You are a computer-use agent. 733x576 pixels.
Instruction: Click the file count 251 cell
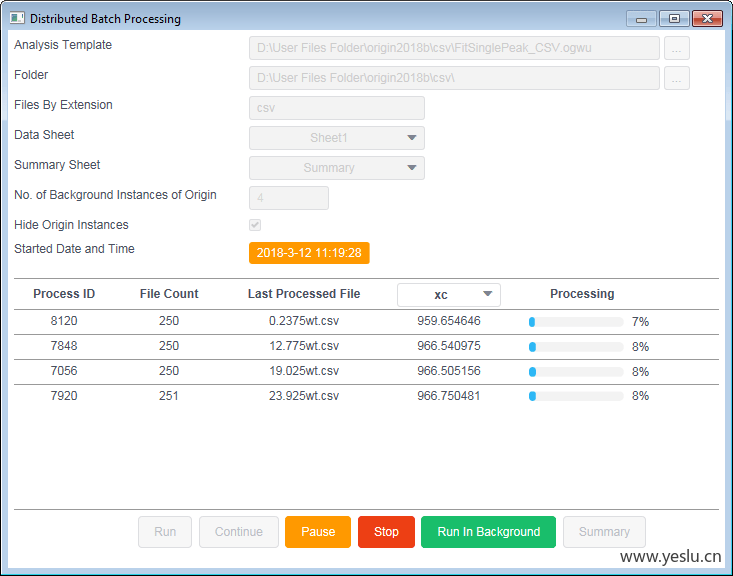click(x=169, y=396)
